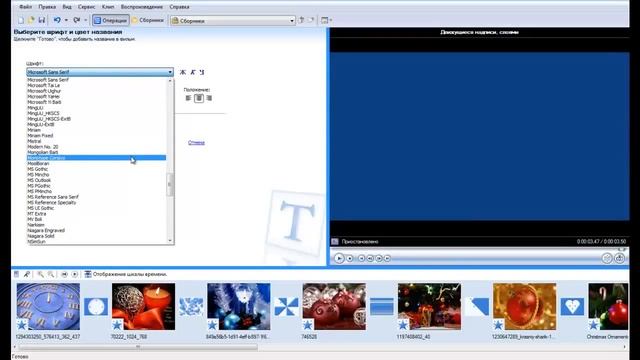This screenshot has height=360, width=640.
Task: Click the new collection folder icon
Action: pyautogui.click(x=311, y=20)
